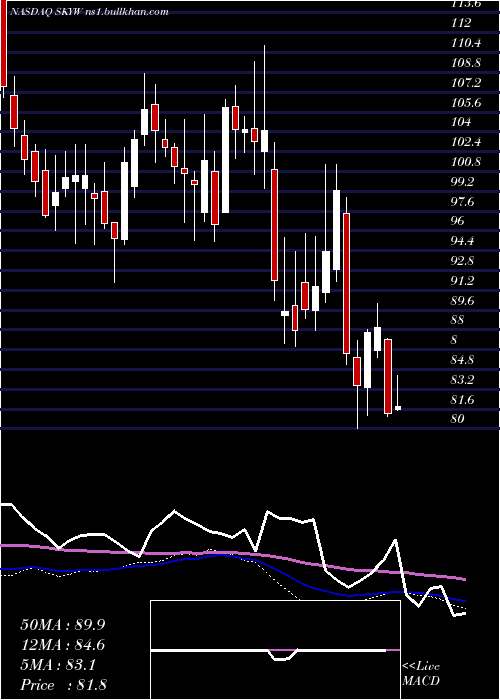500x700 pixels.
Task: Click the 105.6 price axis label
Action: (466, 103)
